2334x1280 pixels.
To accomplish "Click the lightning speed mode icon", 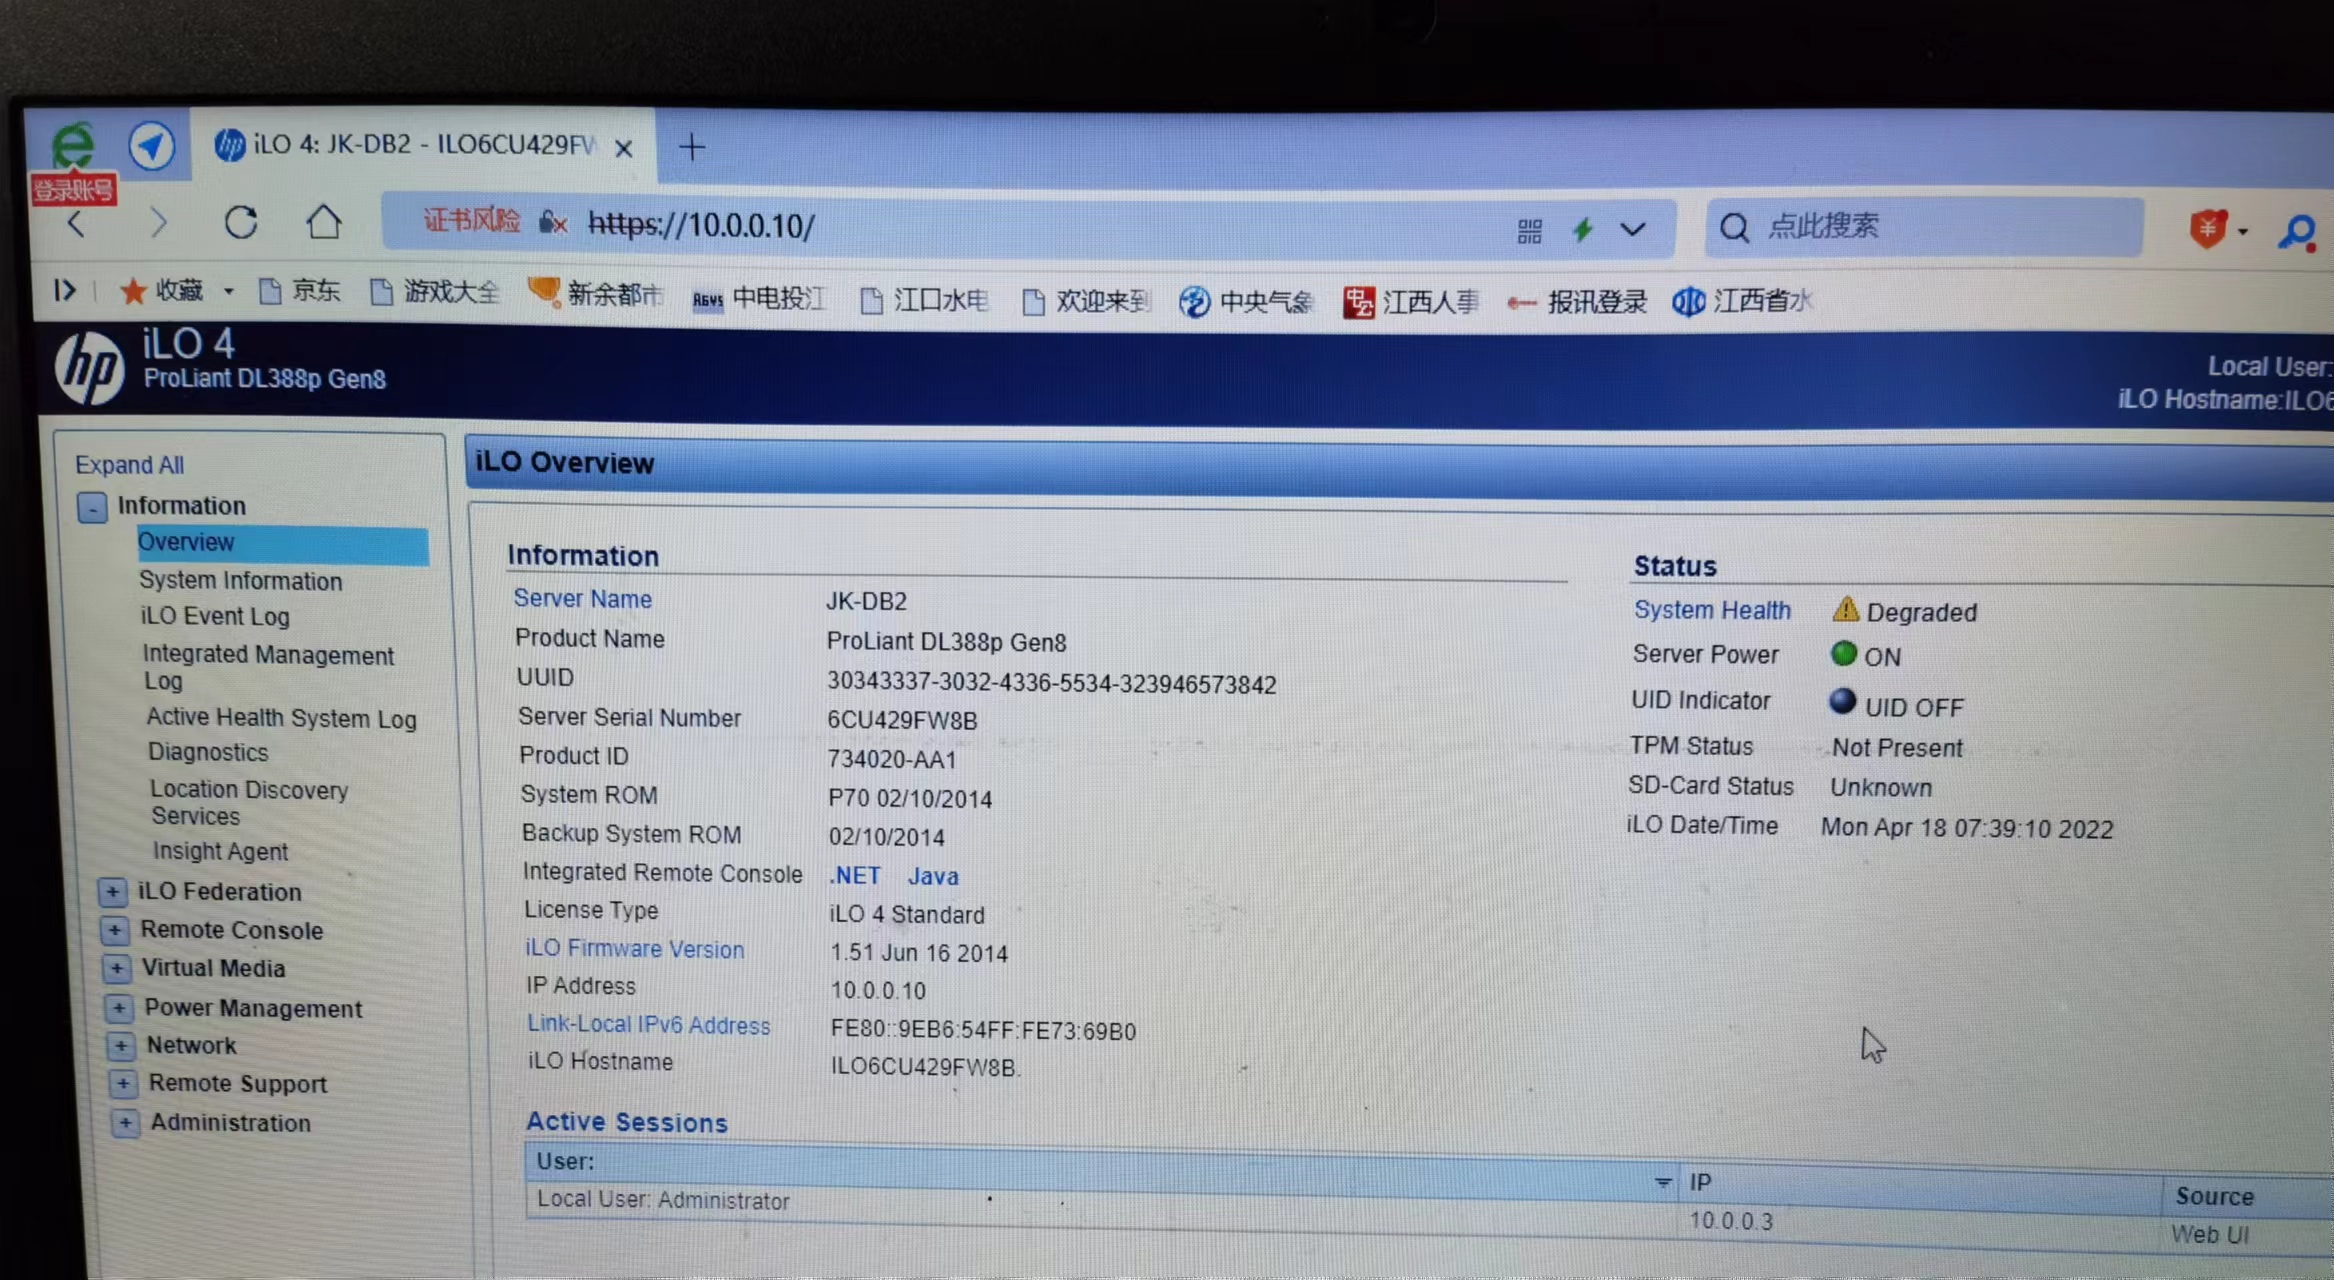I will [x=1582, y=230].
